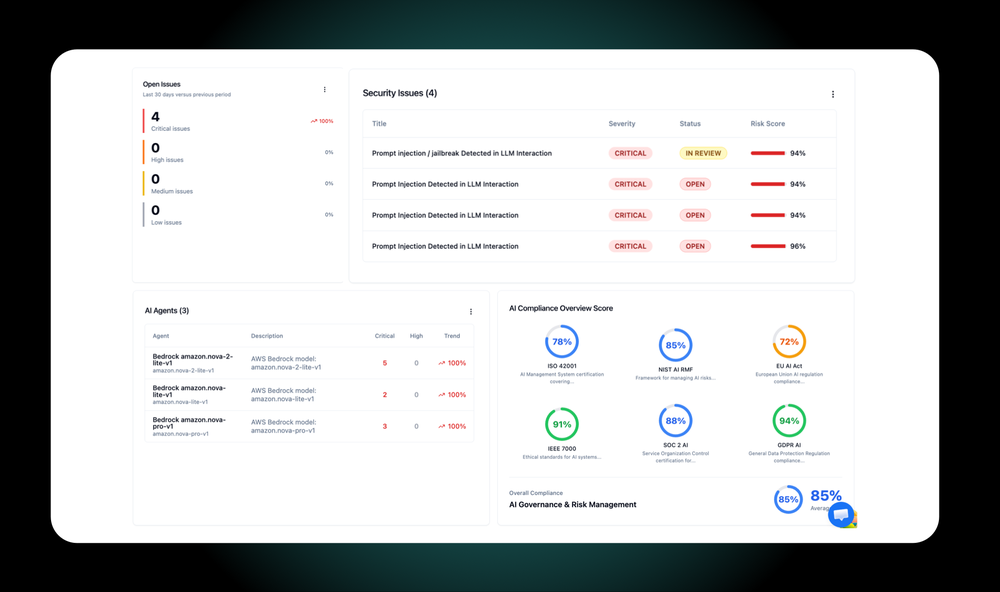Open the blue chat support bubble
1000x592 pixels.
point(841,514)
